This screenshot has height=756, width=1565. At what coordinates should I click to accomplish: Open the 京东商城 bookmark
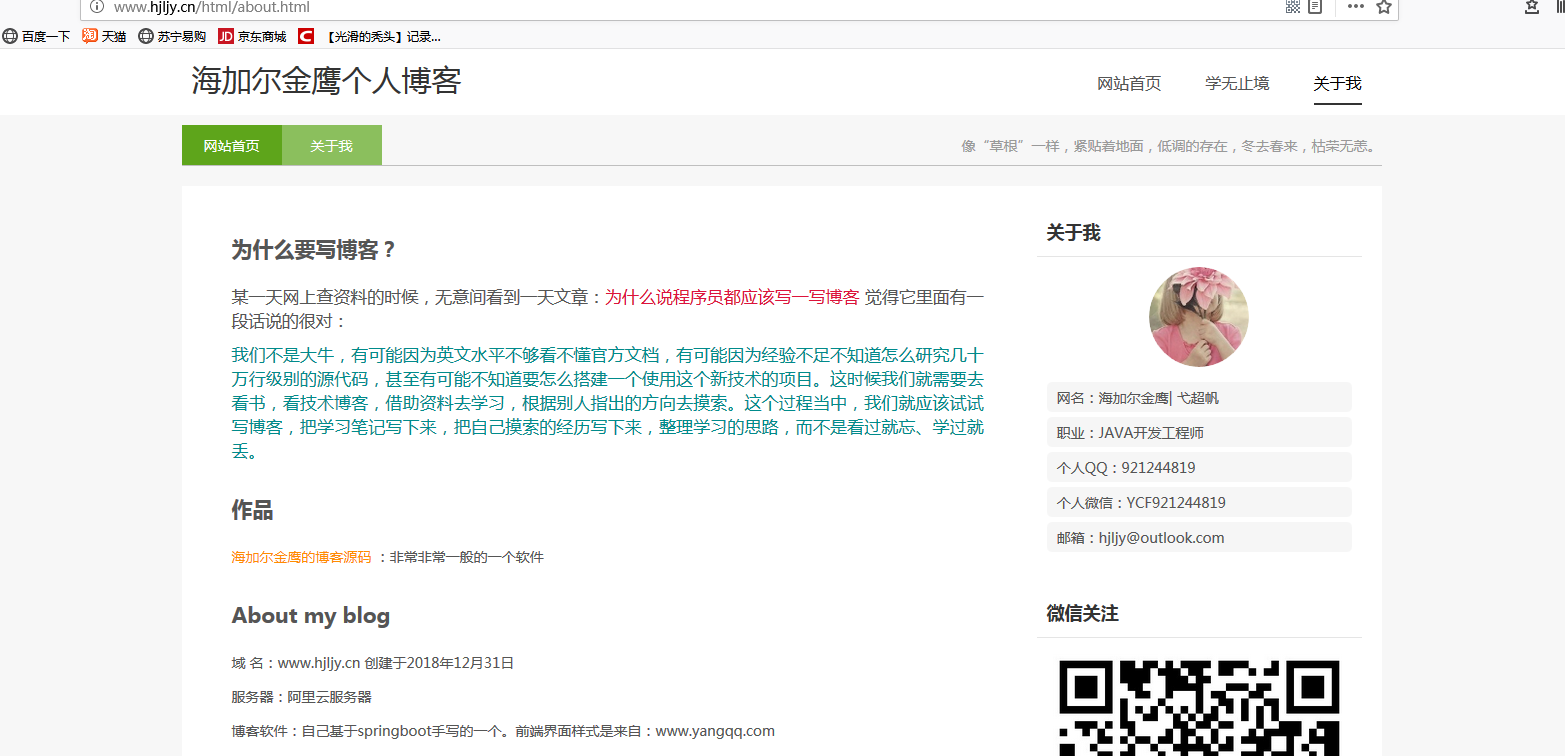pyautogui.click(x=252, y=37)
